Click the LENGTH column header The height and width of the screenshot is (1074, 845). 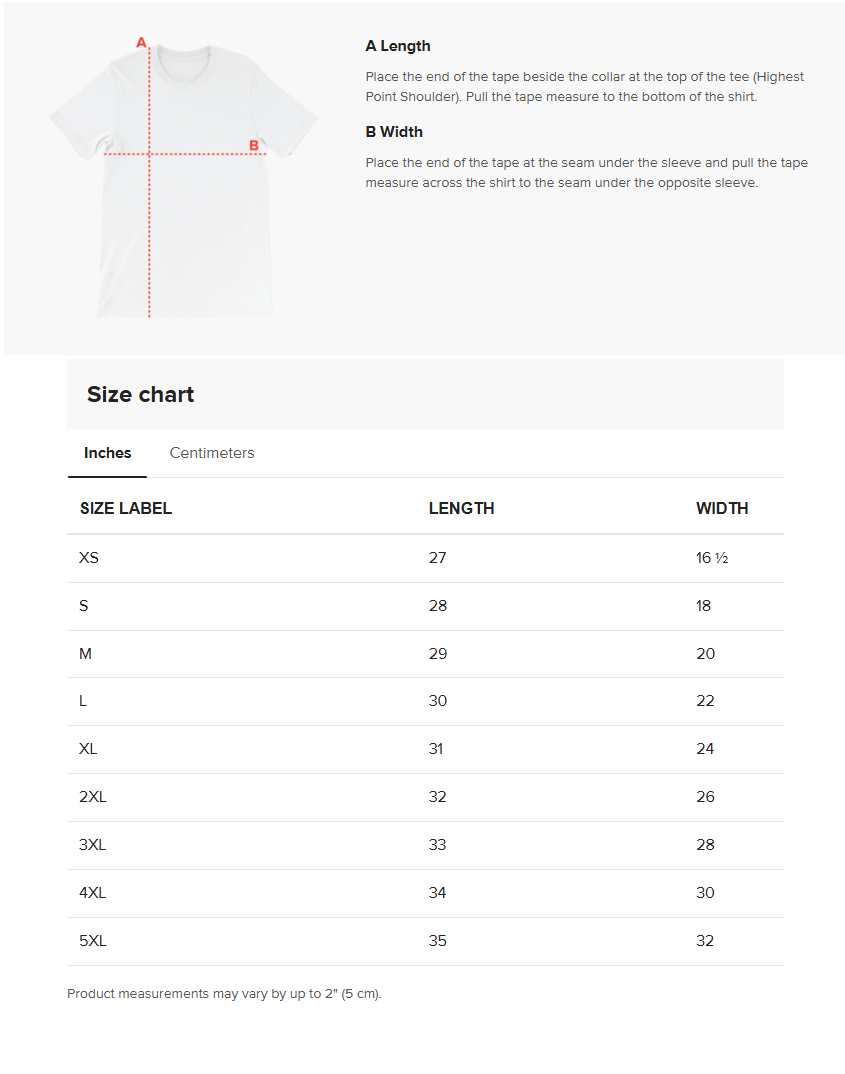point(462,508)
